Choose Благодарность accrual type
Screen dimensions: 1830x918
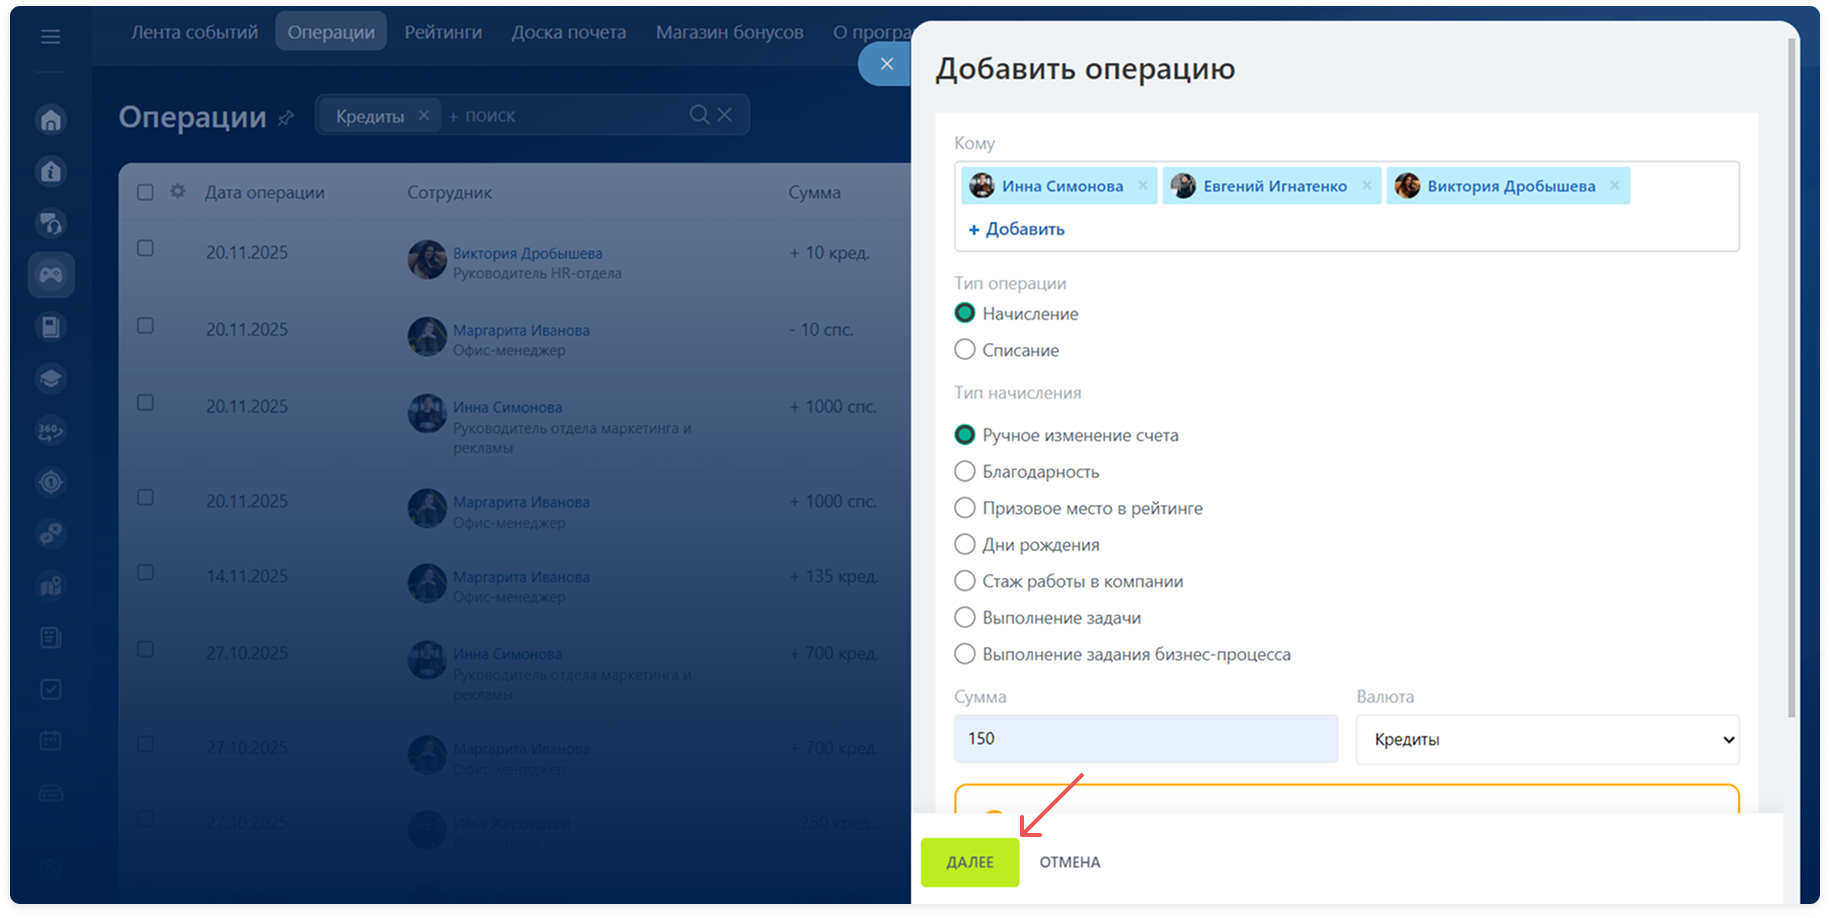tap(965, 472)
